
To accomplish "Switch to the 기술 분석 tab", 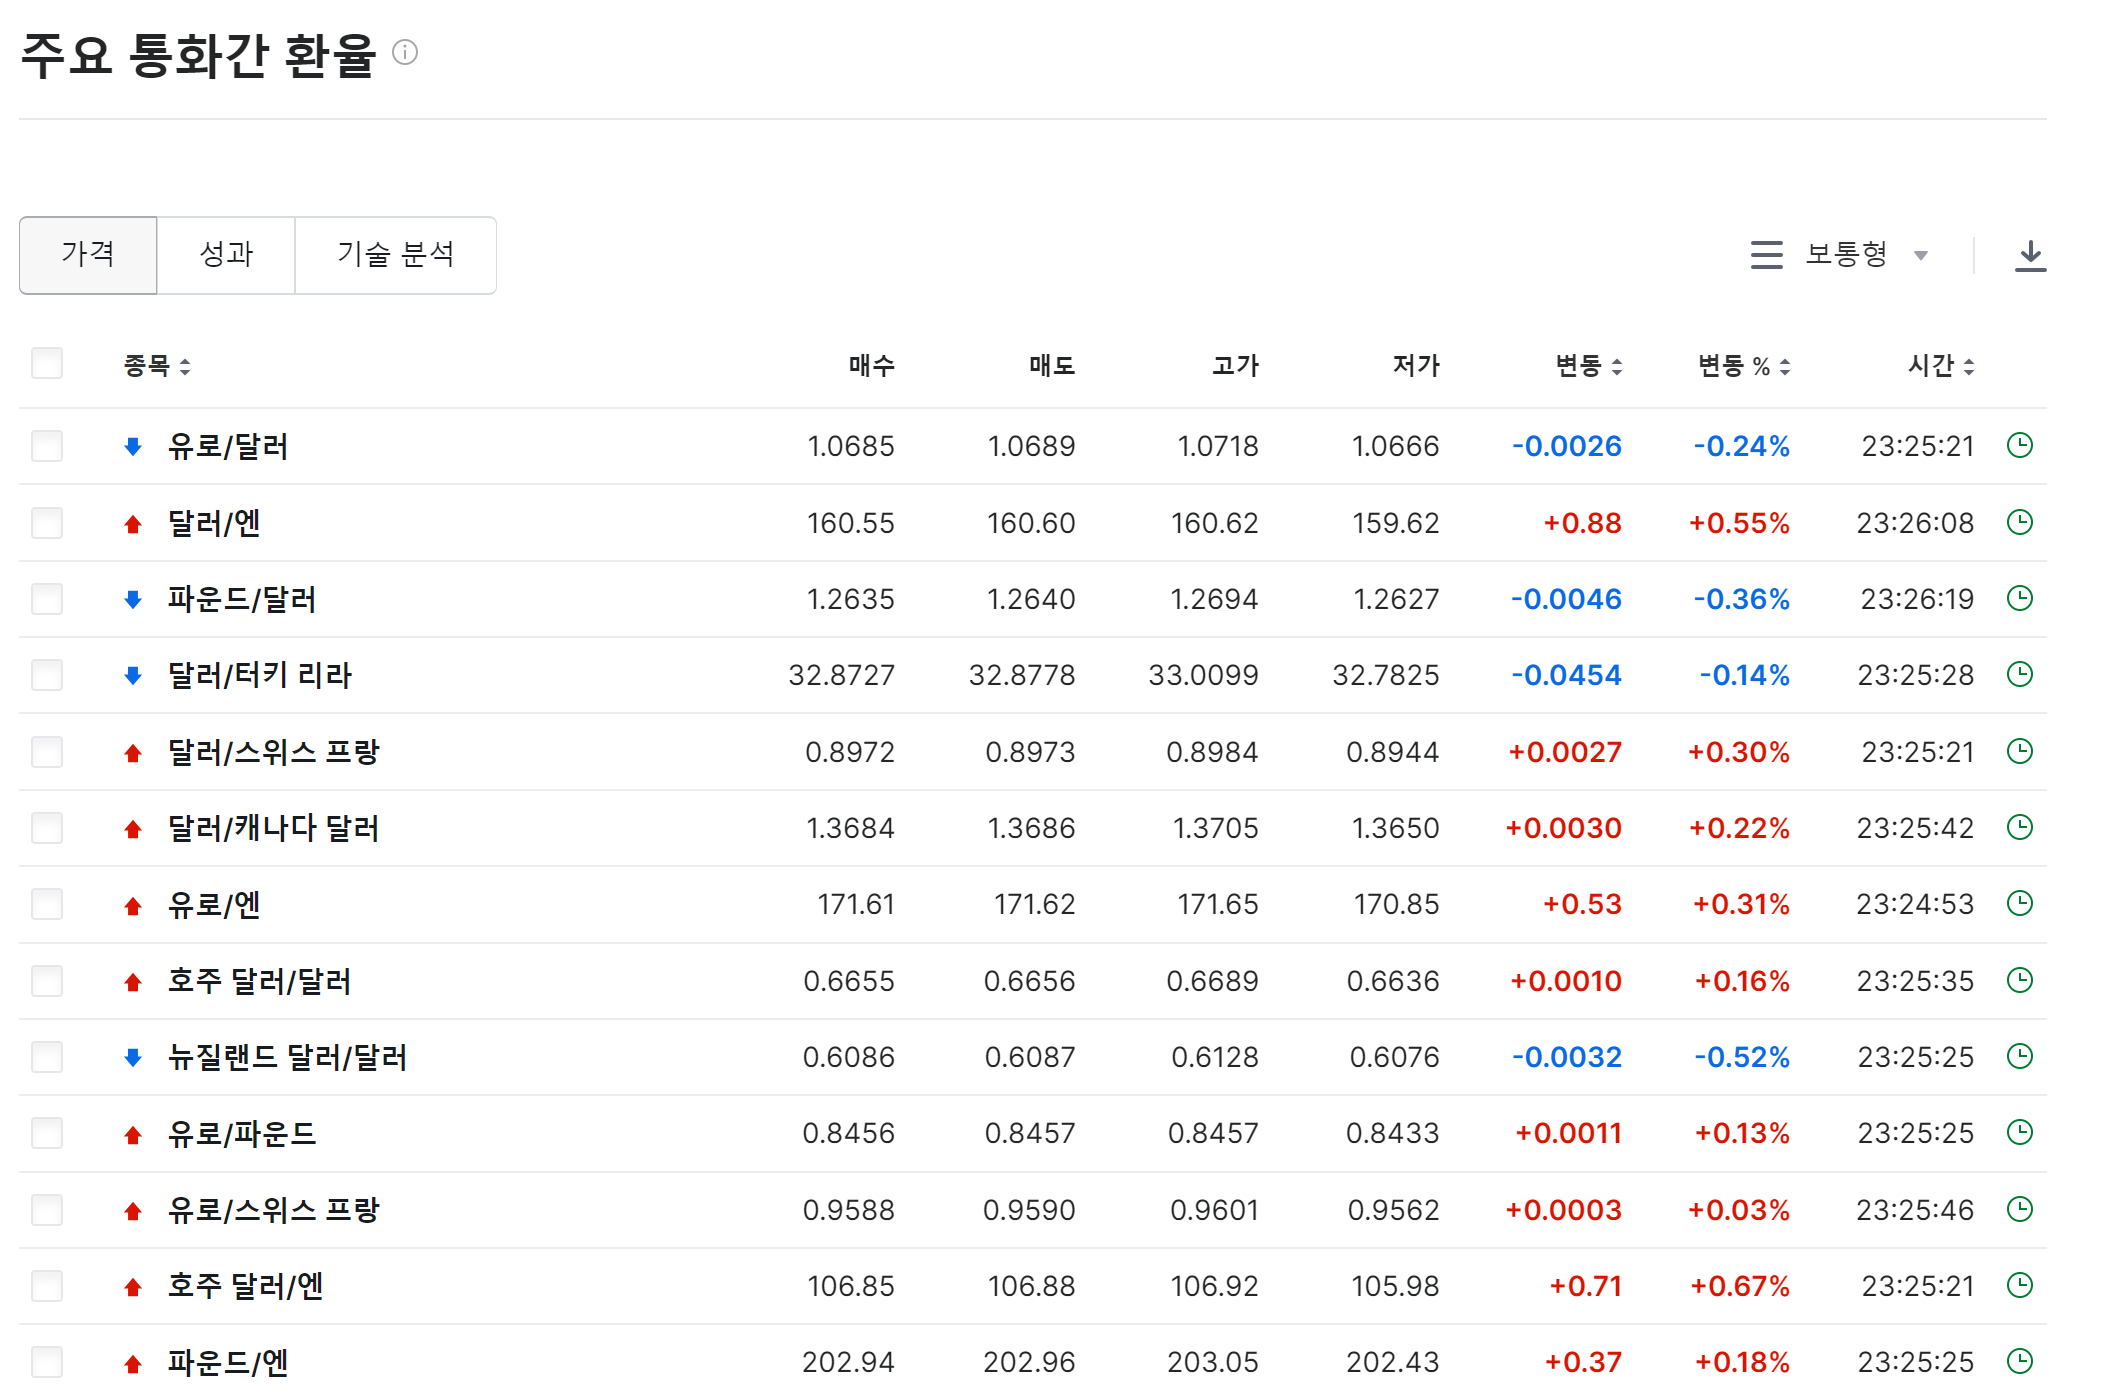I will click(x=396, y=255).
